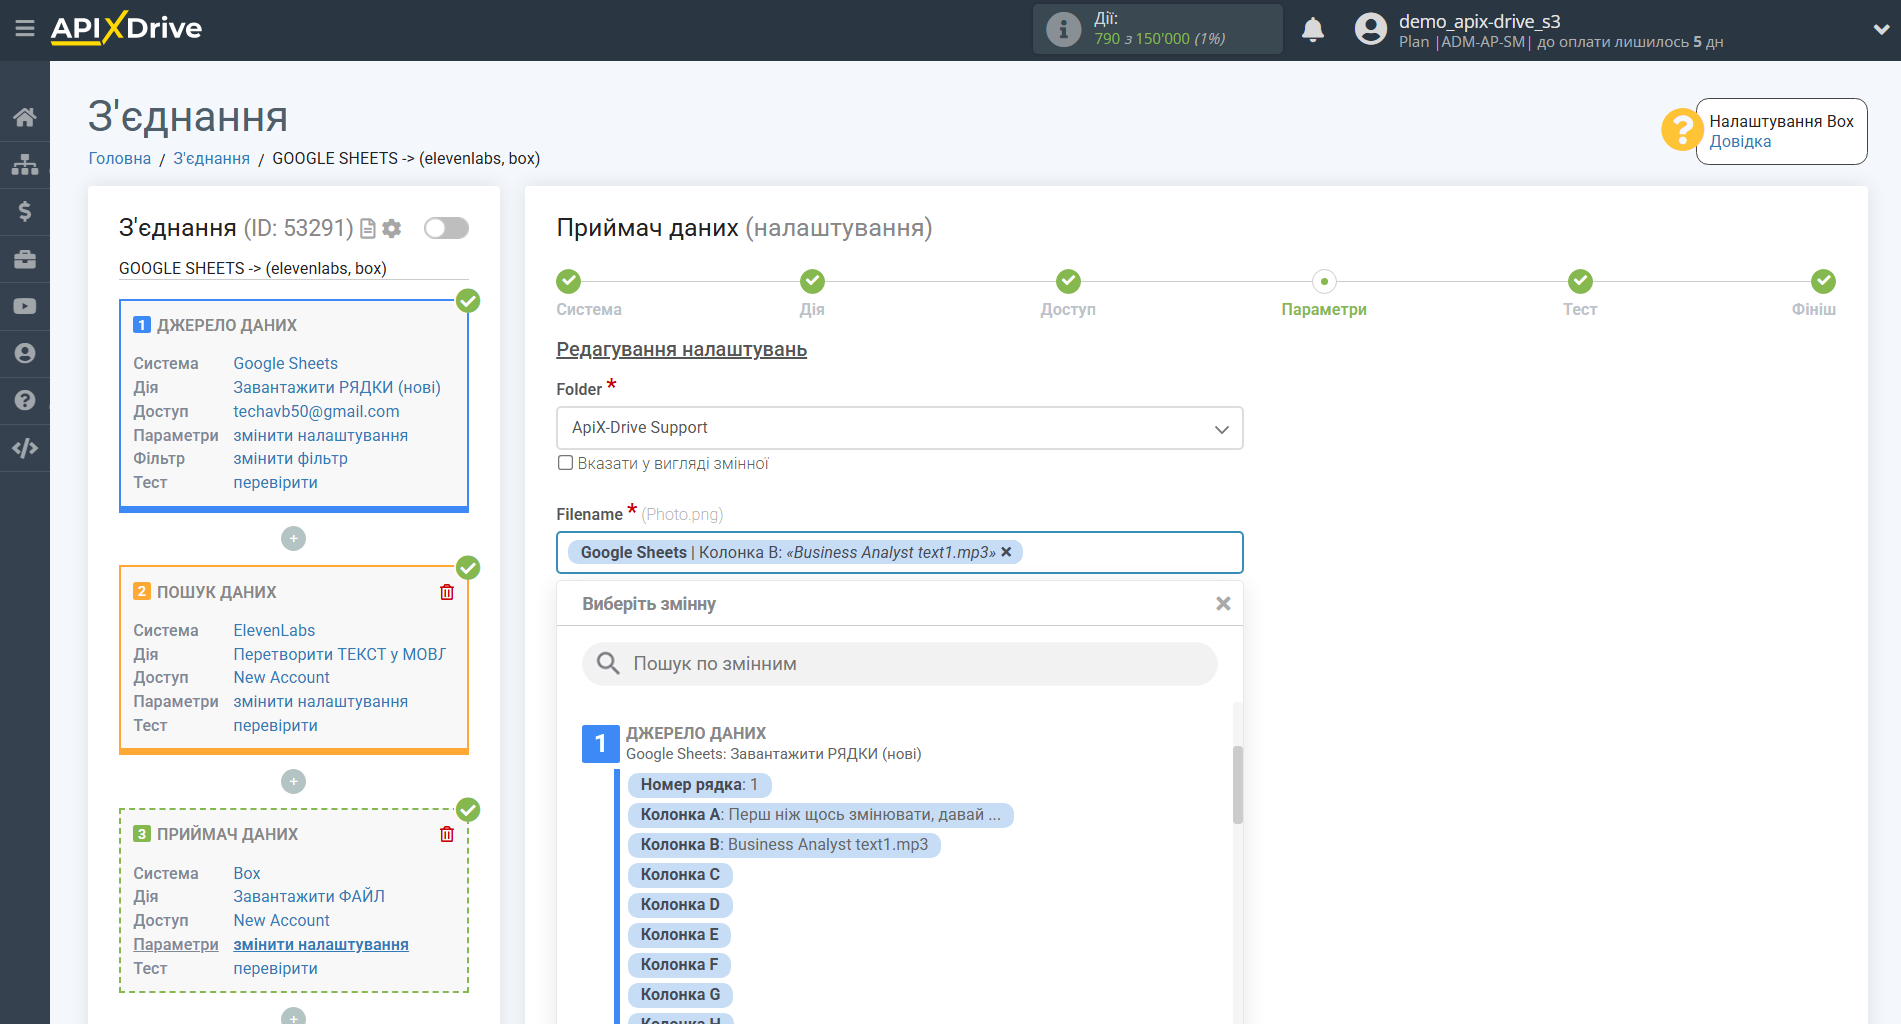Open the Редагування налаштувань link
The height and width of the screenshot is (1024, 1901).
[681, 349]
